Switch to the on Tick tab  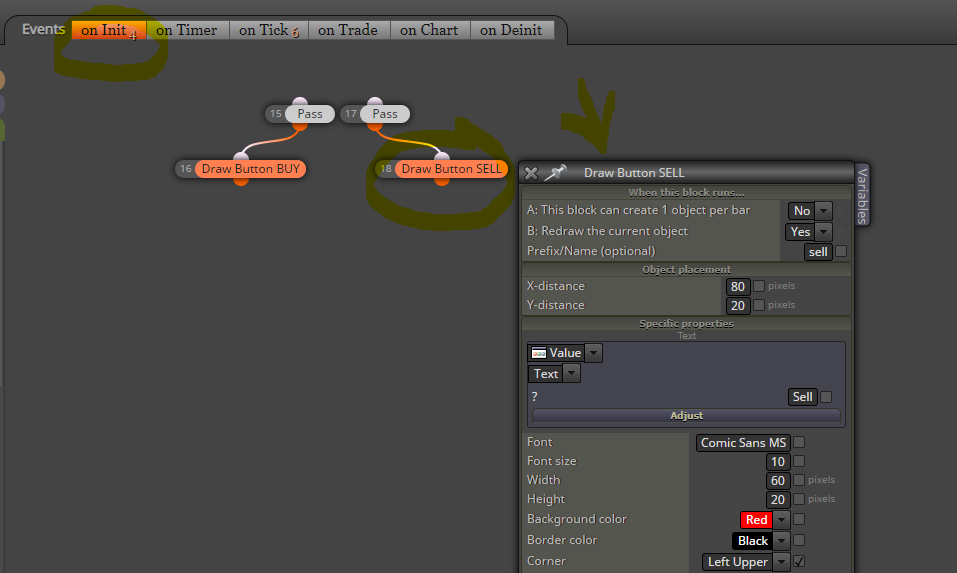[269, 30]
